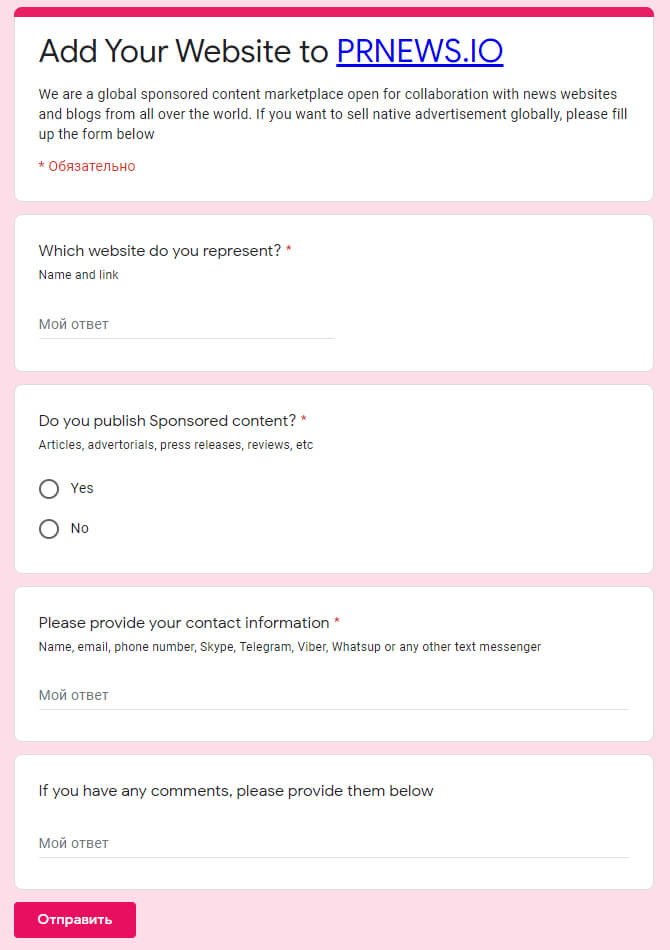The image size is (670, 950).
Task: Click the website name and link answer field
Action: [186, 325]
